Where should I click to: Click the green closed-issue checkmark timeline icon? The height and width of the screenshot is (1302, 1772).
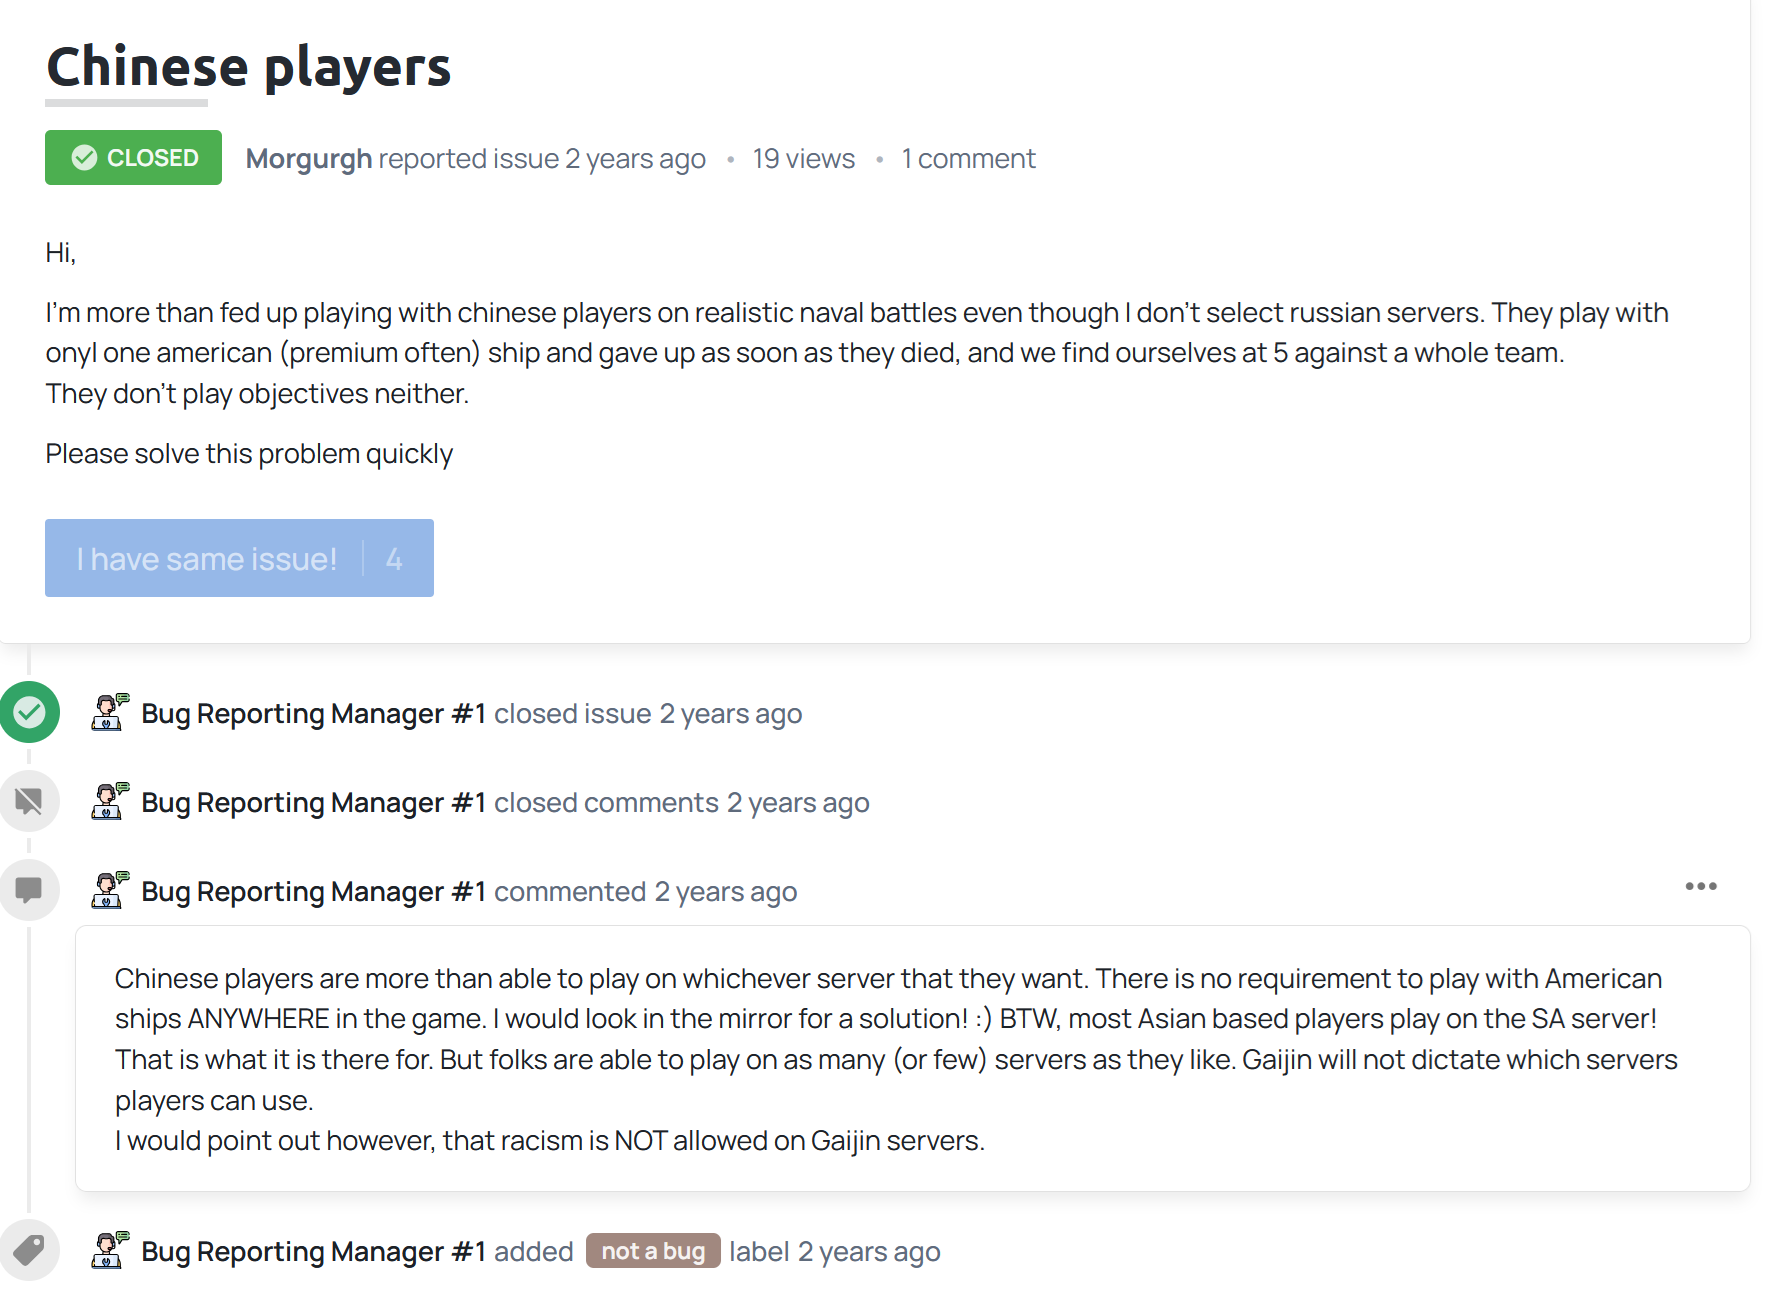point(30,713)
